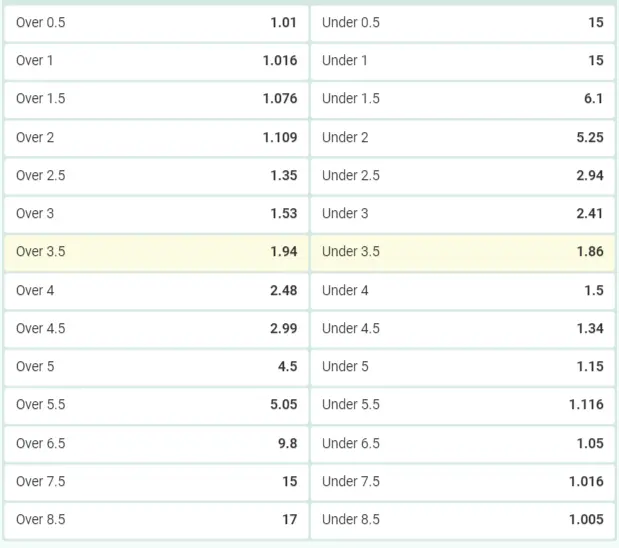The image size is (619, 548).
Task: Click Under 8.5 priced 1.005
Action: (463, 520)
